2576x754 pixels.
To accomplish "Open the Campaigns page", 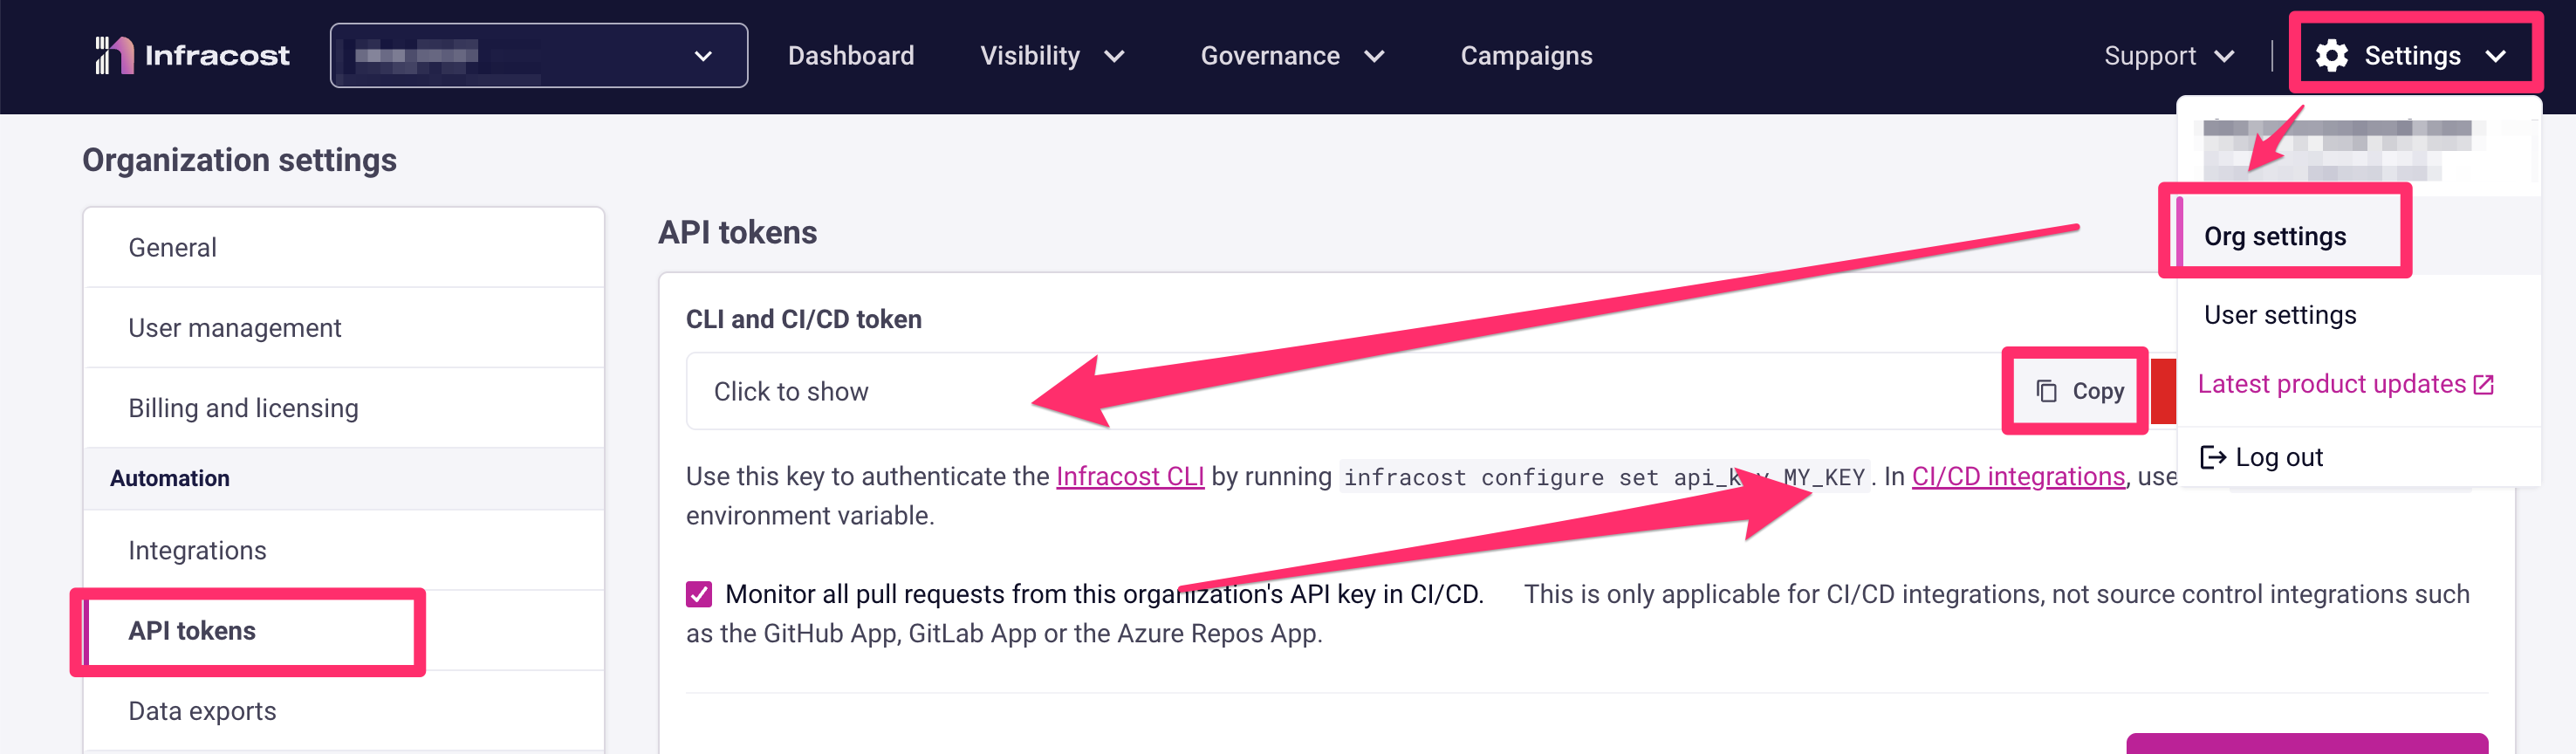I will click(x=1526, y=56).
